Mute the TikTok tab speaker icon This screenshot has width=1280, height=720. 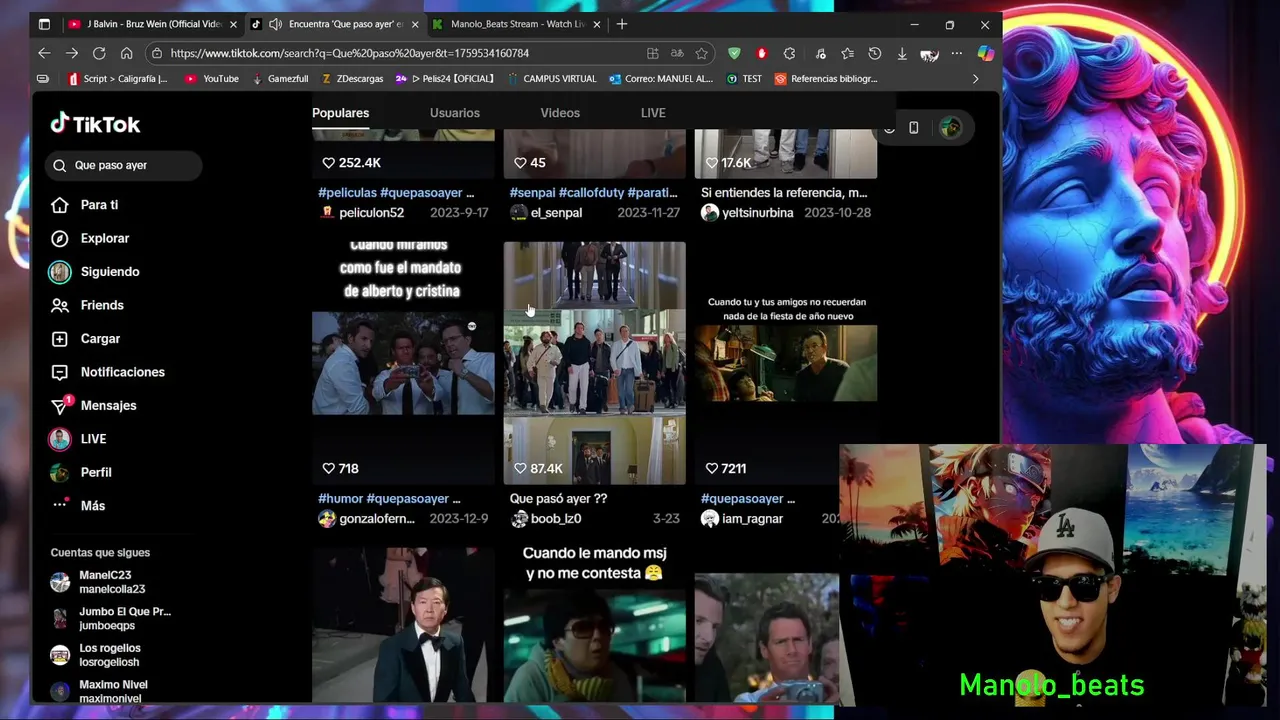(275, 24)
